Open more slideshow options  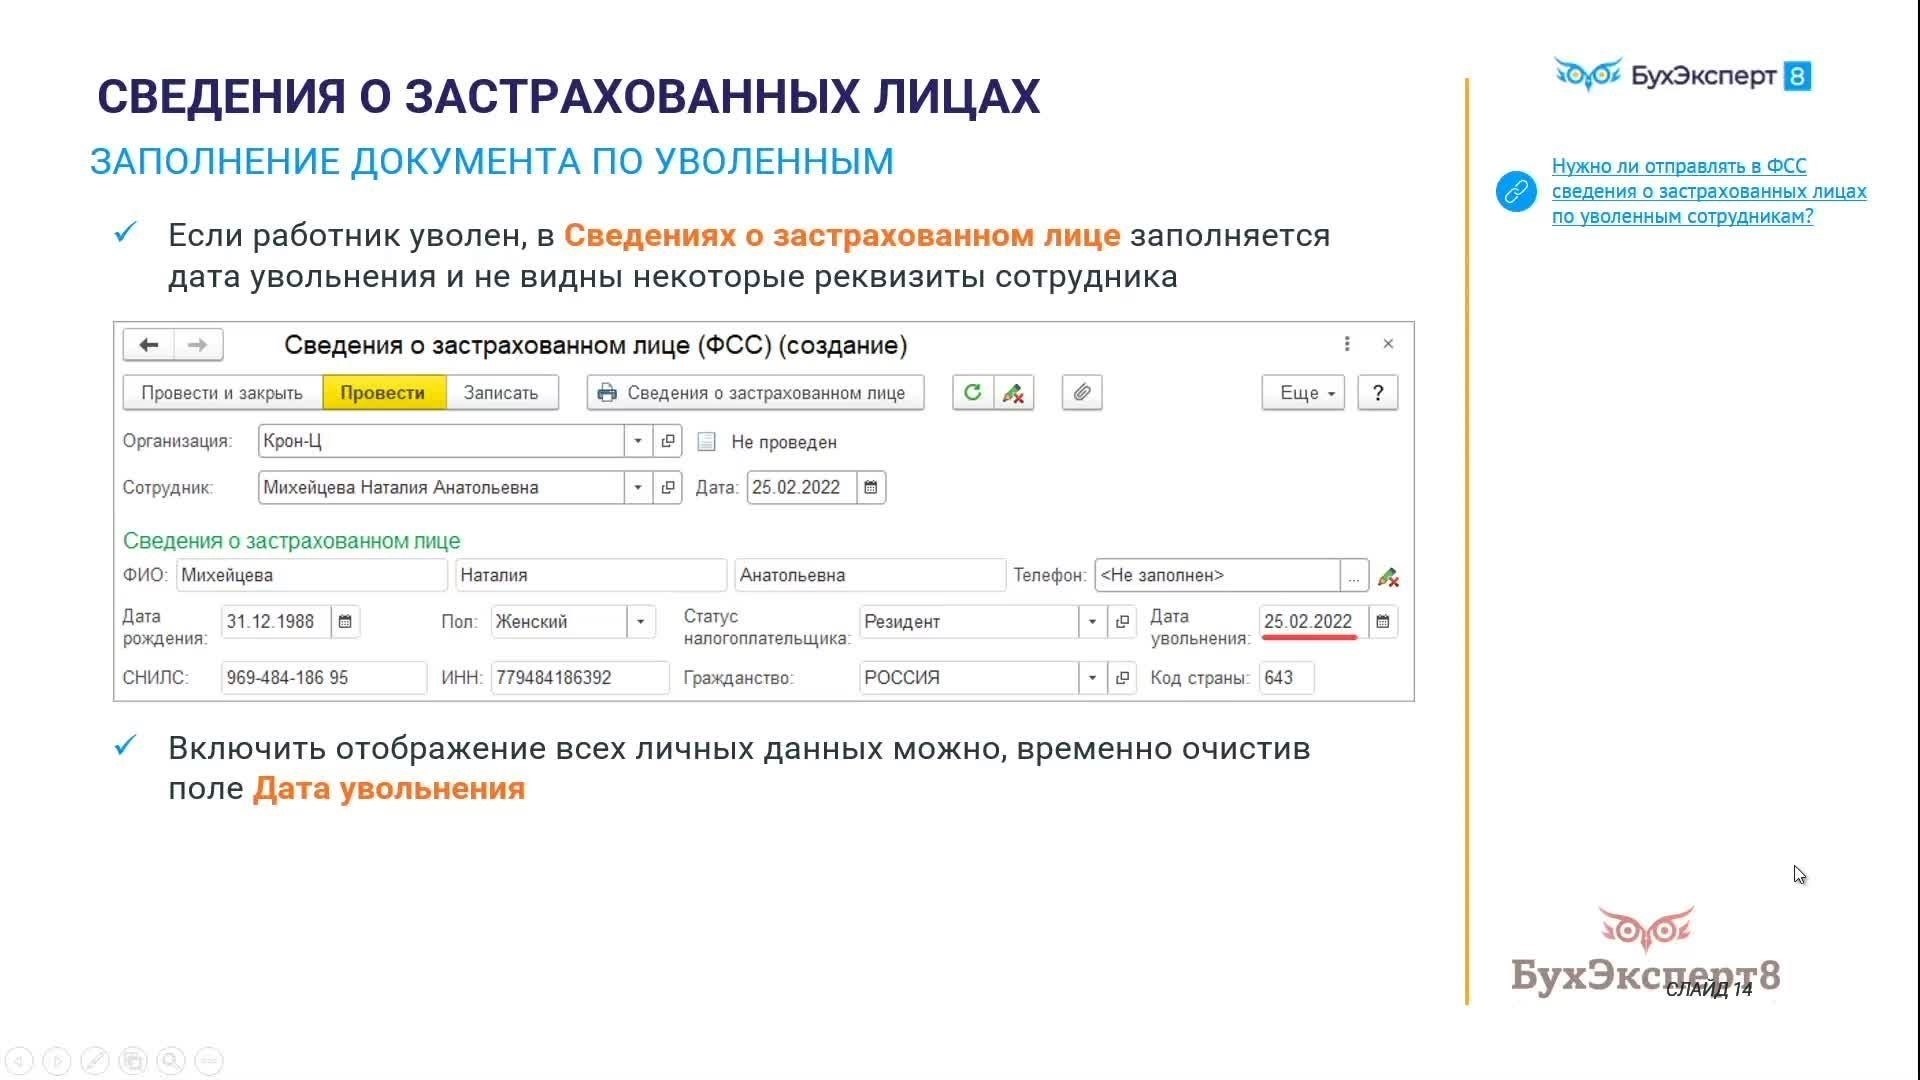[209, 1061]
